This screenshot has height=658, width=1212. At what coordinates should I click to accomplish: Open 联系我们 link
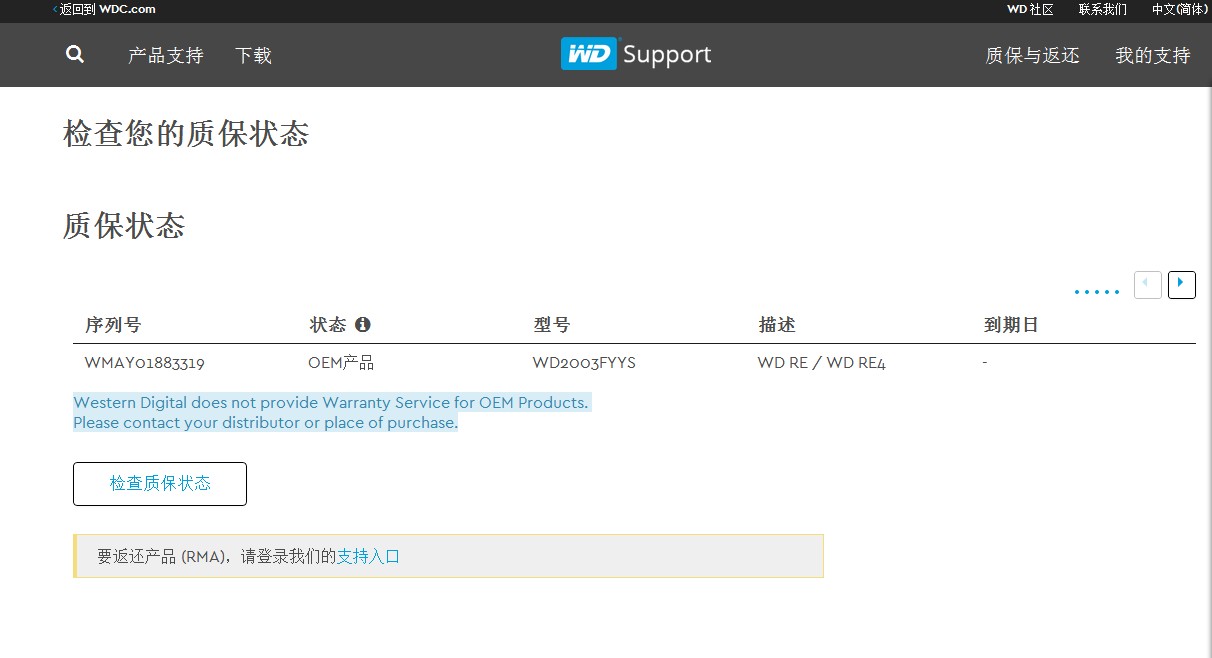coord(1102,9)
